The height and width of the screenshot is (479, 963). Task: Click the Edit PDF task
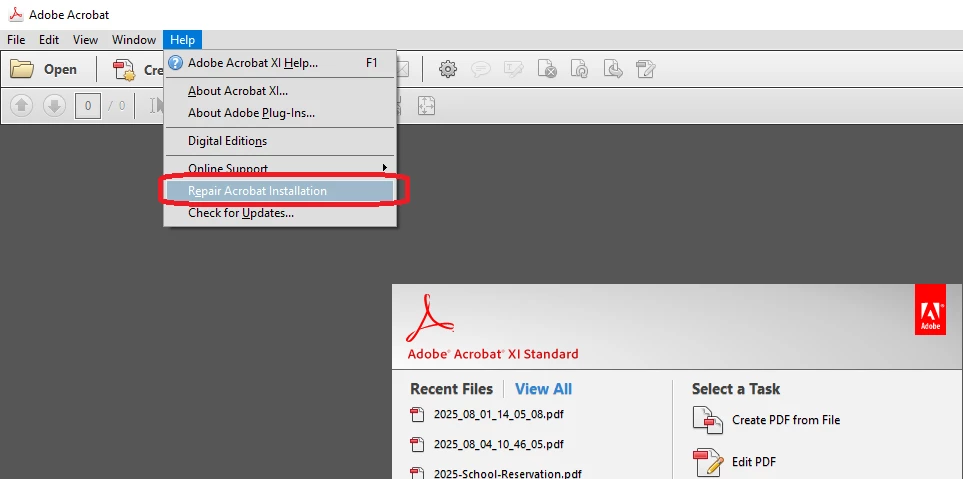754,462
